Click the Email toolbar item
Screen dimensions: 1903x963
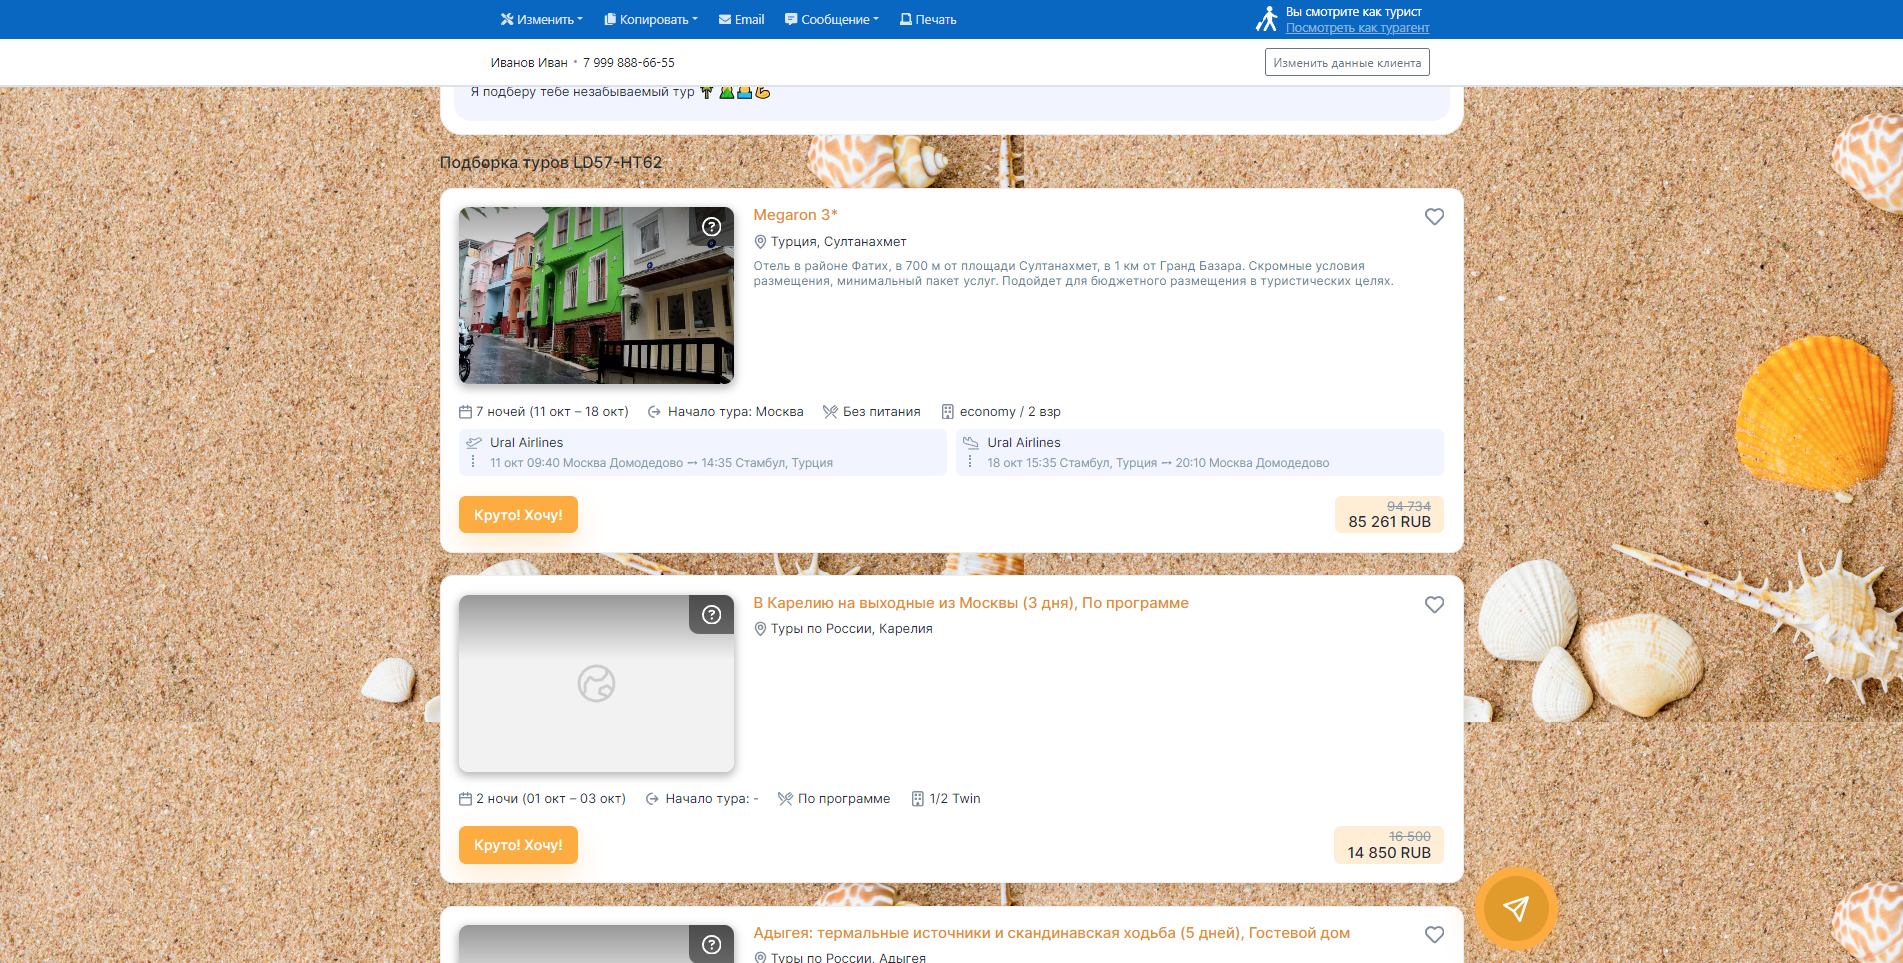tap(741, 19)
